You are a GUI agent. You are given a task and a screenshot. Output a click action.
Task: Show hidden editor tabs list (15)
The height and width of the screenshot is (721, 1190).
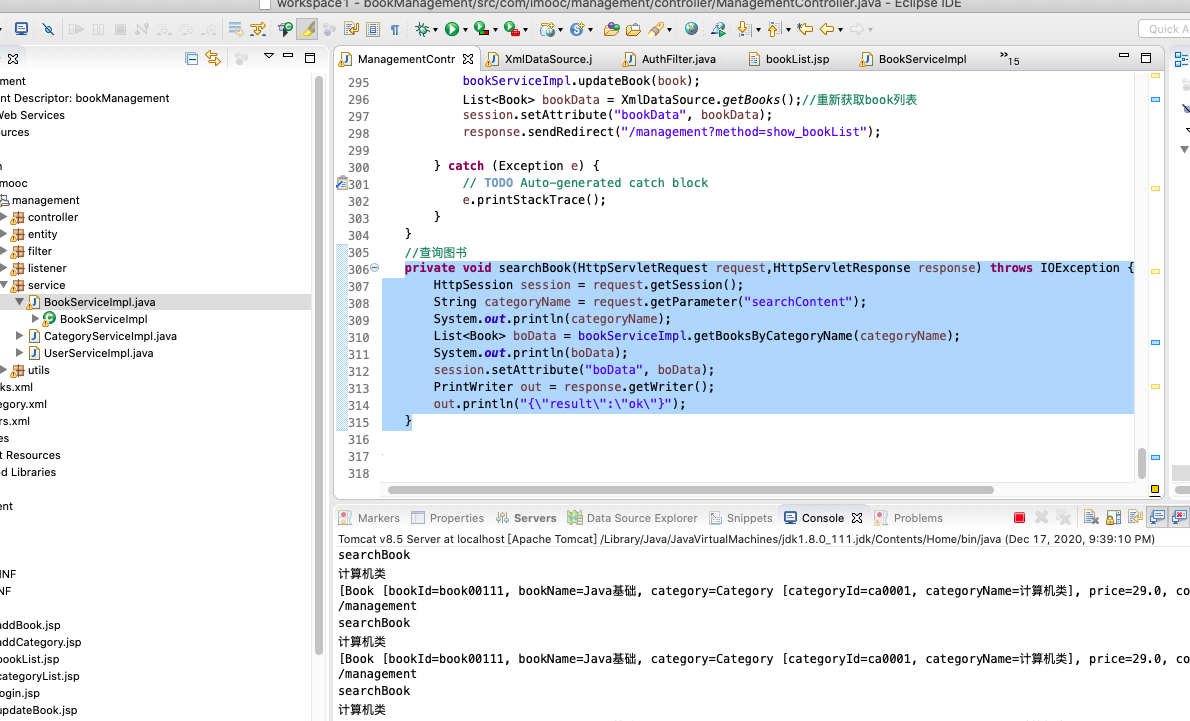click(1009, 58)
